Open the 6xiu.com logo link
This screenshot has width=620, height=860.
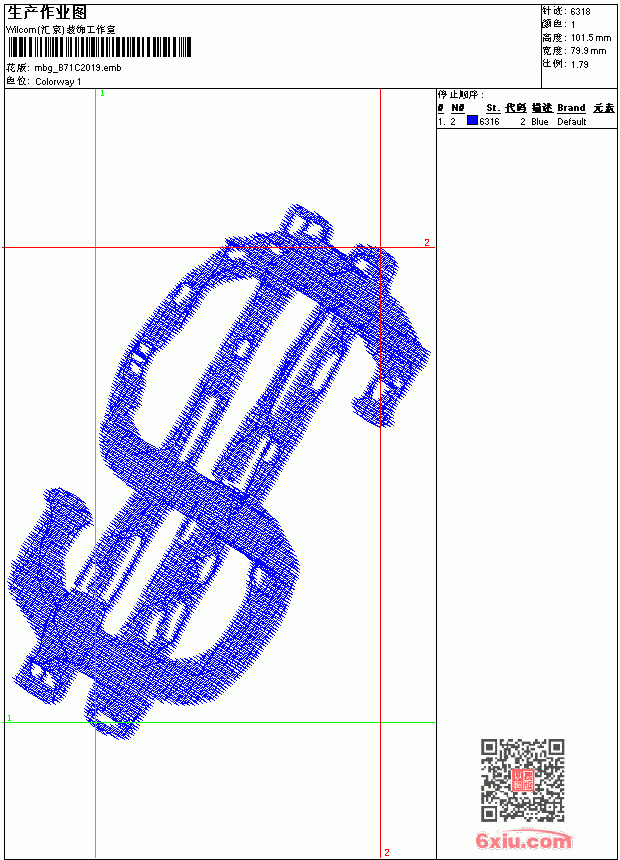pos(523,840)
